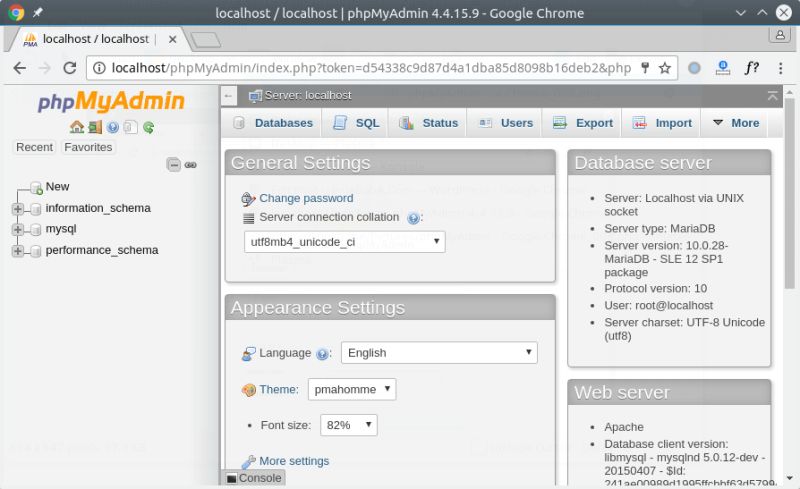The image size is (800, 489).
Task: Click the Server: localhost breadcrumb
Action: click(x=308, y=95)
